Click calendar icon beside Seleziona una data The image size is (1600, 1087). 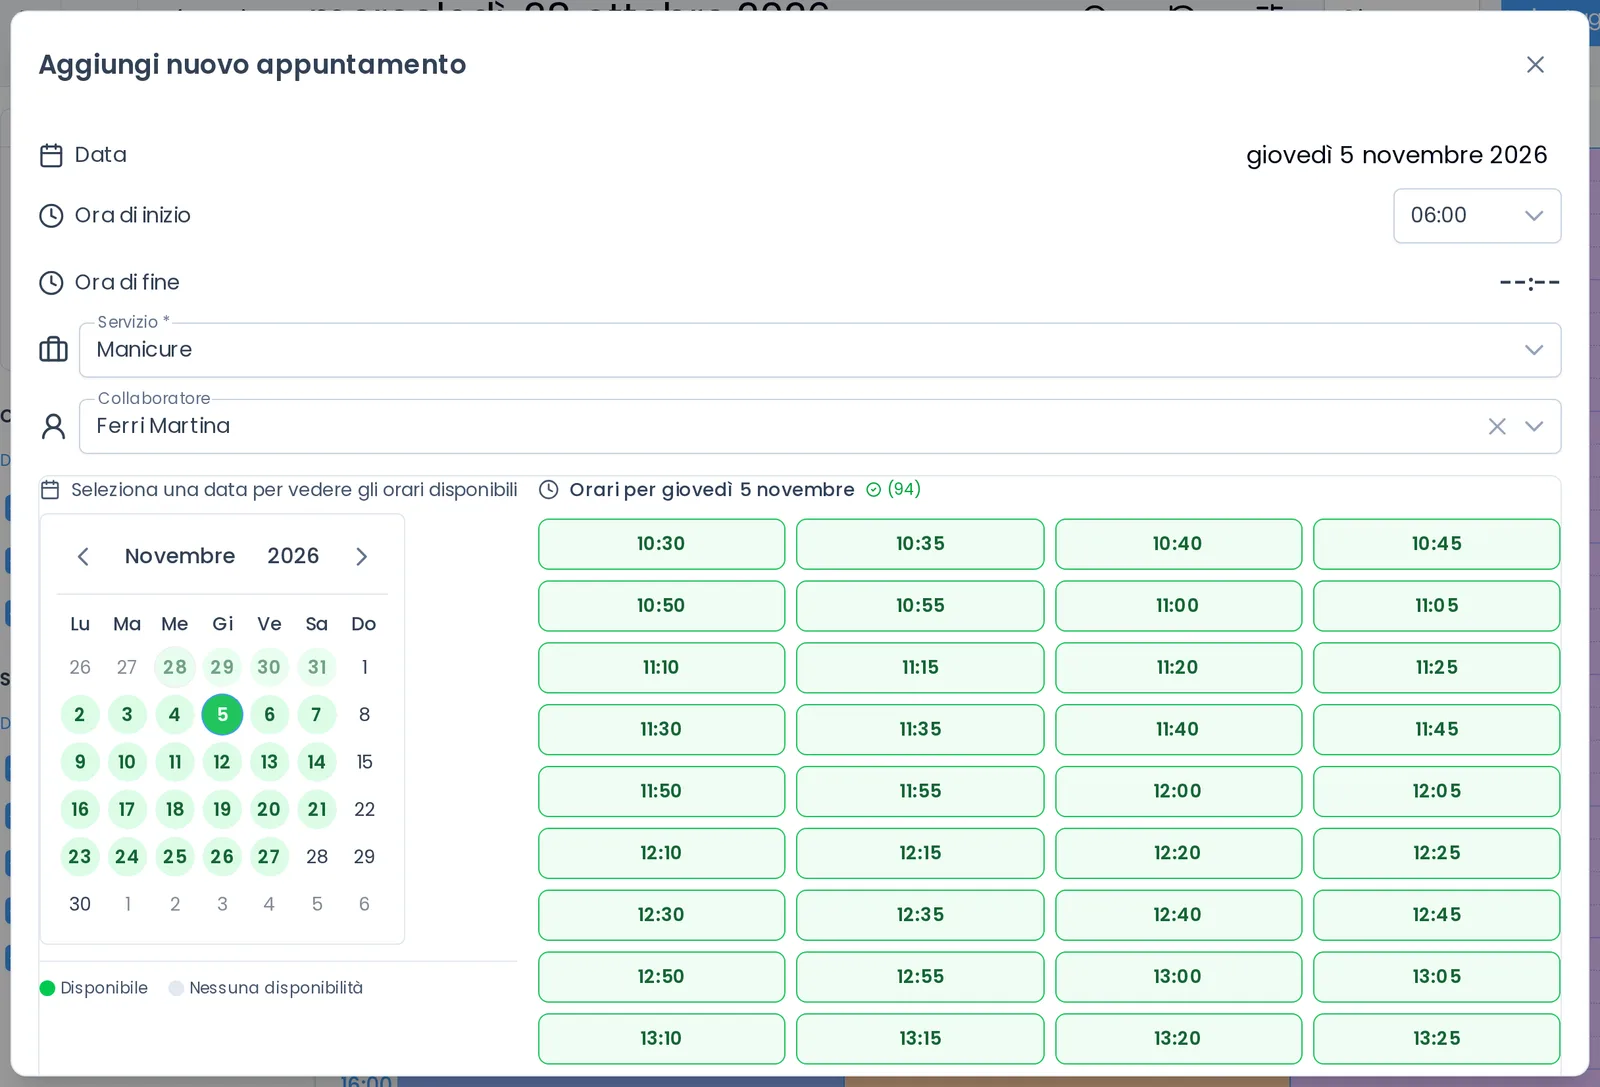pyautogui.click(x=50, y=490)
